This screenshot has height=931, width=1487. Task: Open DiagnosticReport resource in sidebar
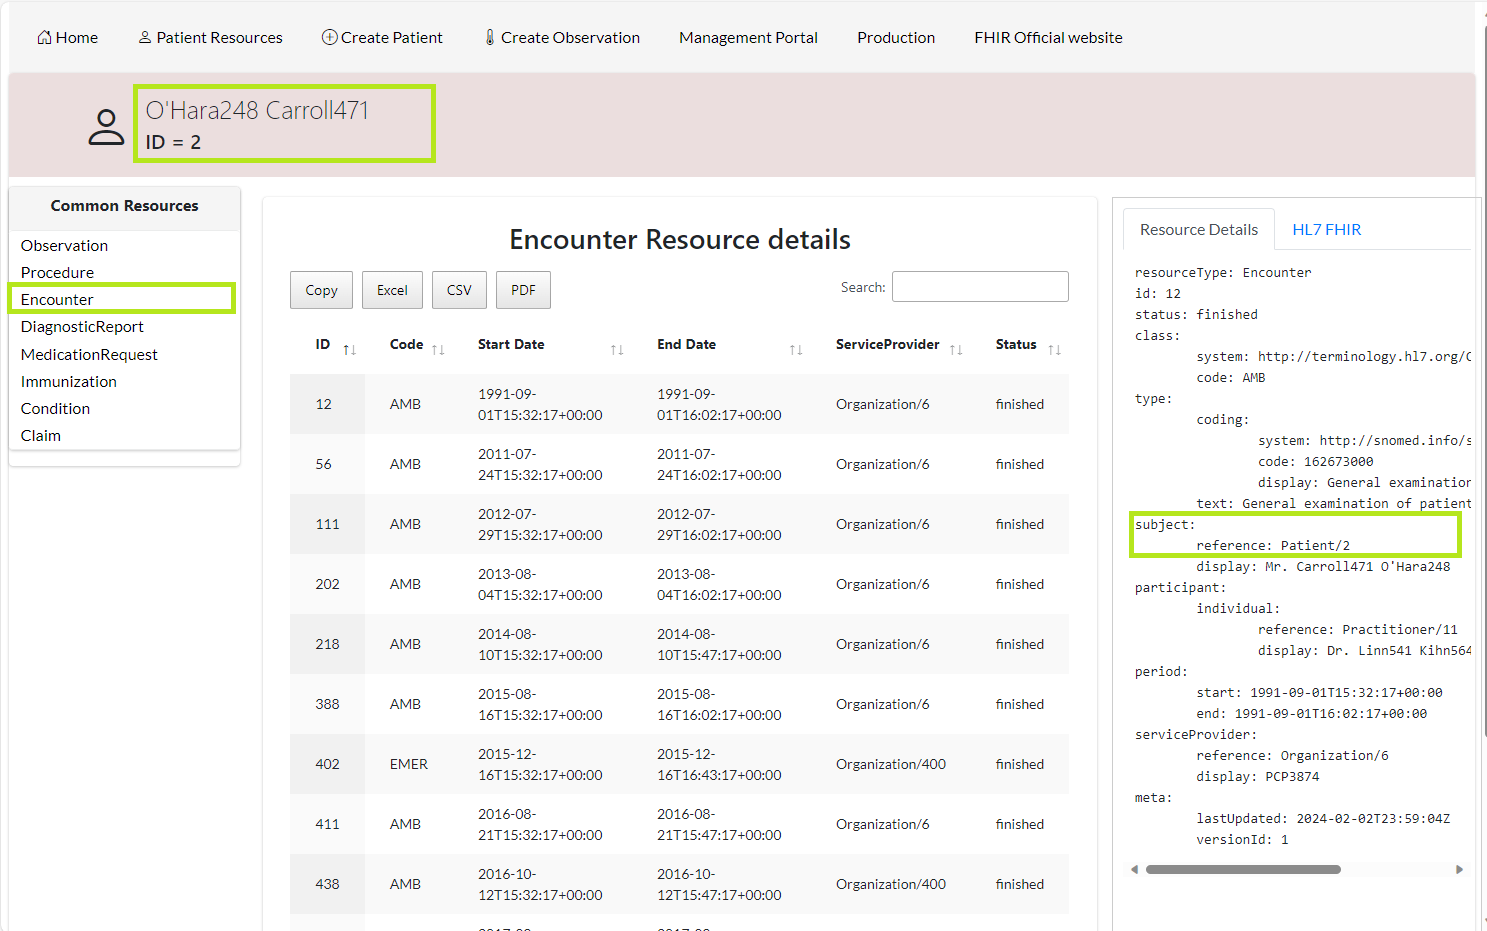[x=82, y=326]
